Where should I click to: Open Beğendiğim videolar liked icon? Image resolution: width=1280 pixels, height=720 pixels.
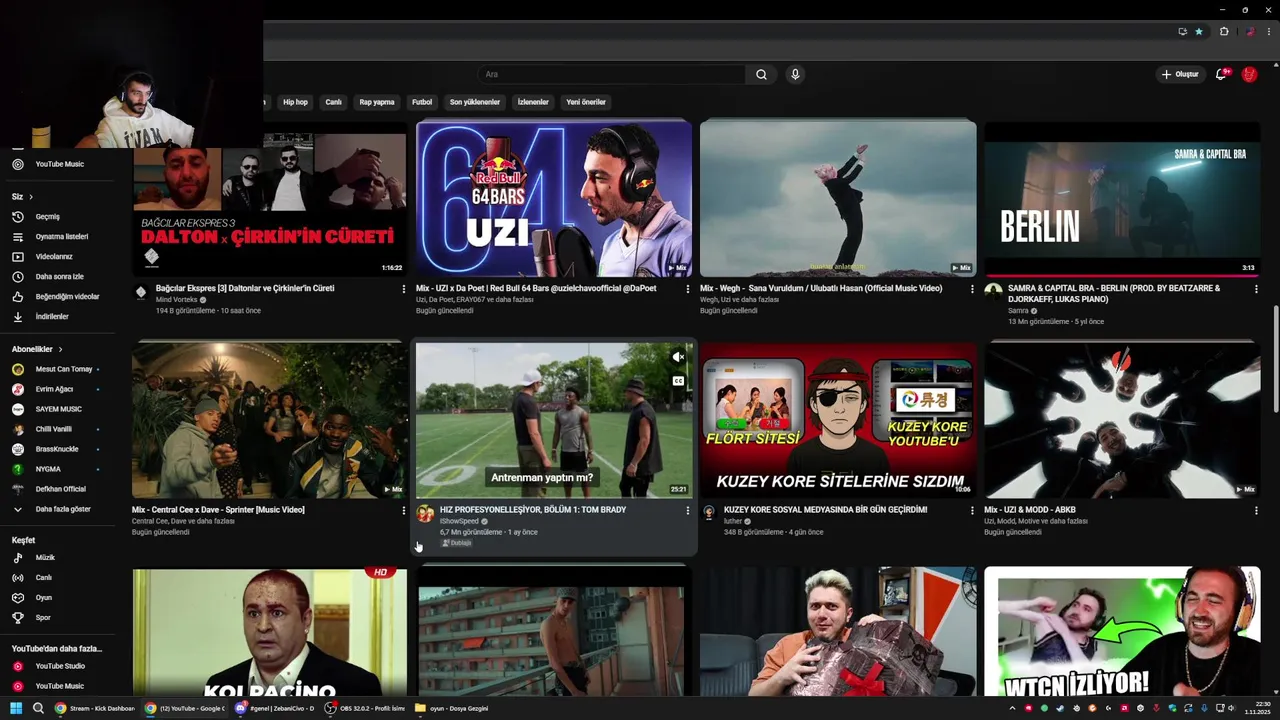click(x=17, y=297)
